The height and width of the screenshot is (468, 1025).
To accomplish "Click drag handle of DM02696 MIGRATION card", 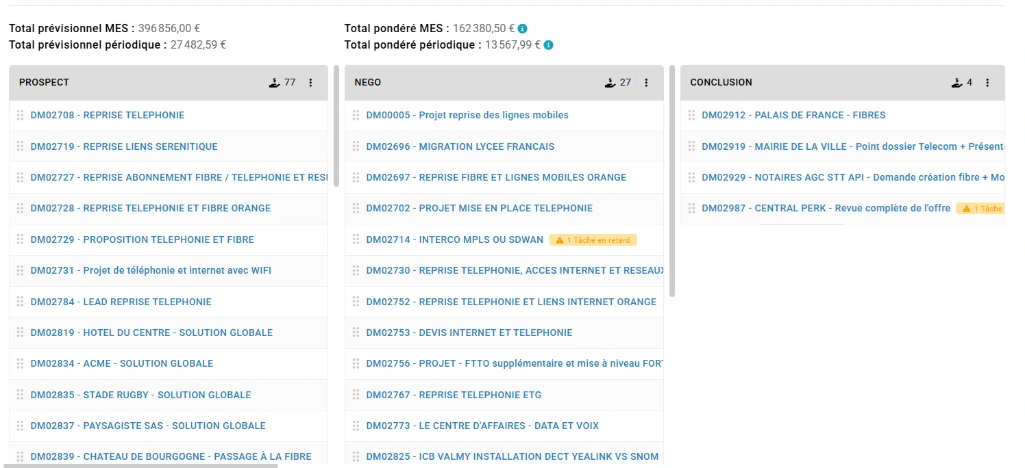I will pos(356,146).
